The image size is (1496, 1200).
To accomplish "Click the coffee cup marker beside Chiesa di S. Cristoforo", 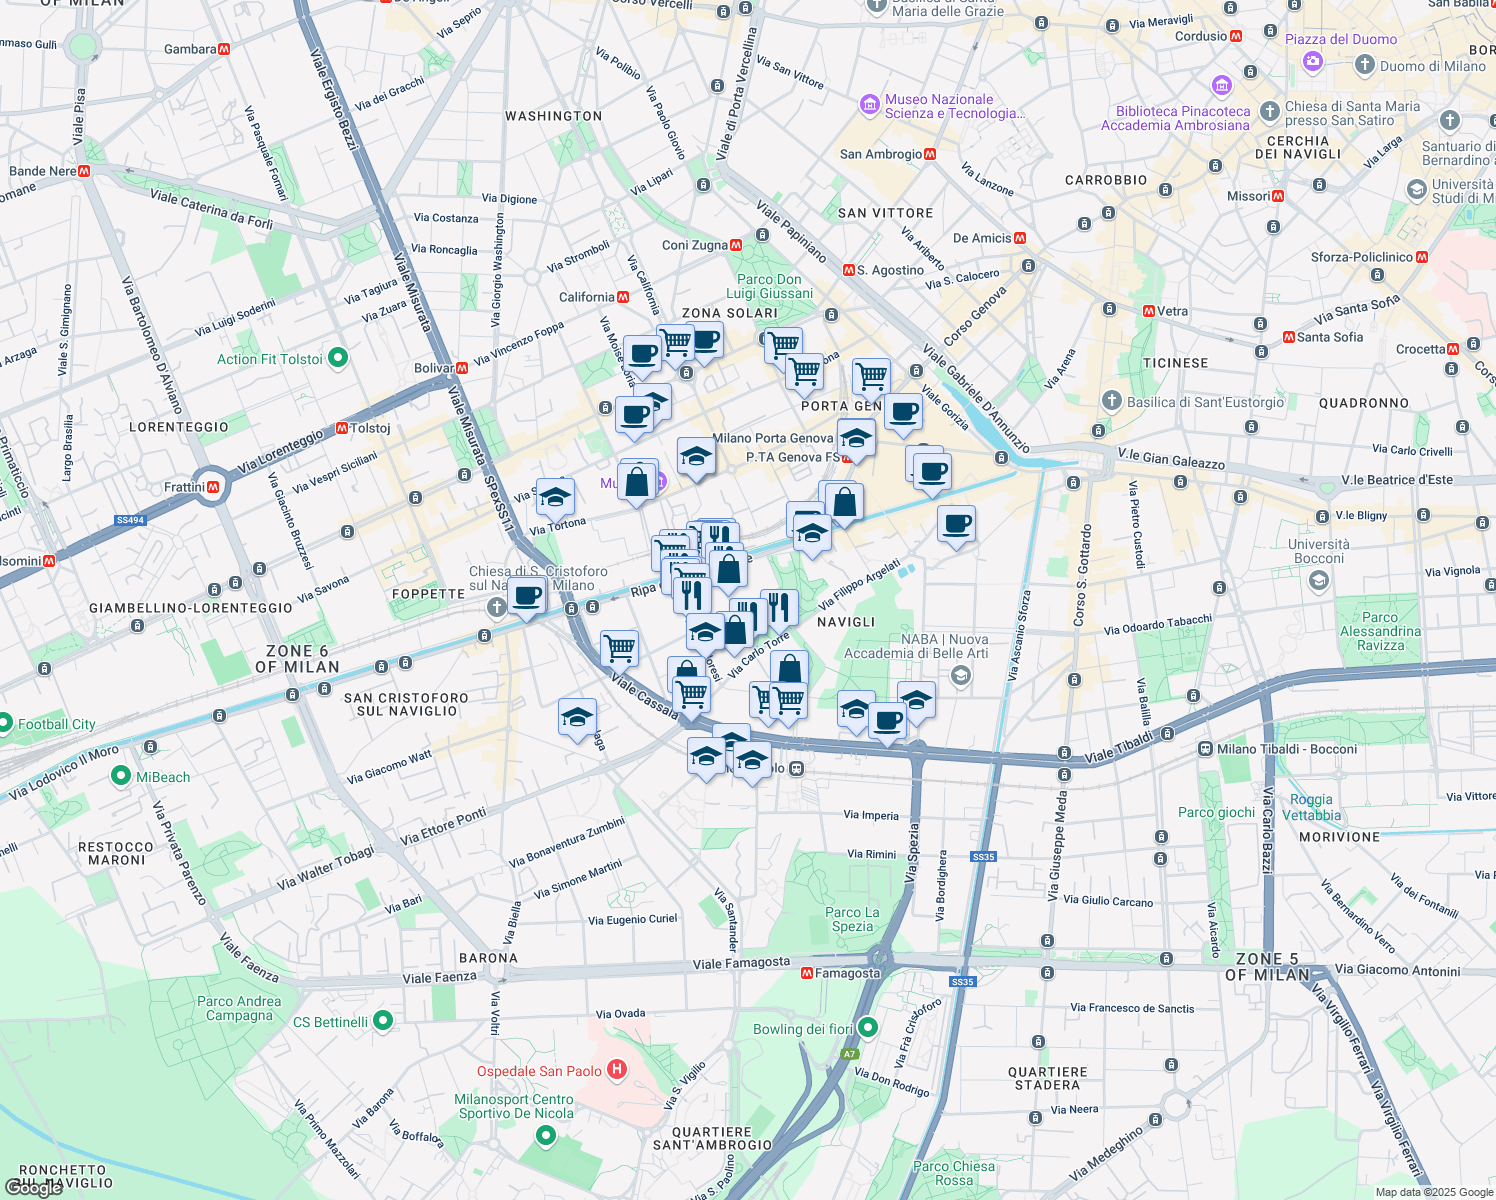I will (x=526, y=598).
